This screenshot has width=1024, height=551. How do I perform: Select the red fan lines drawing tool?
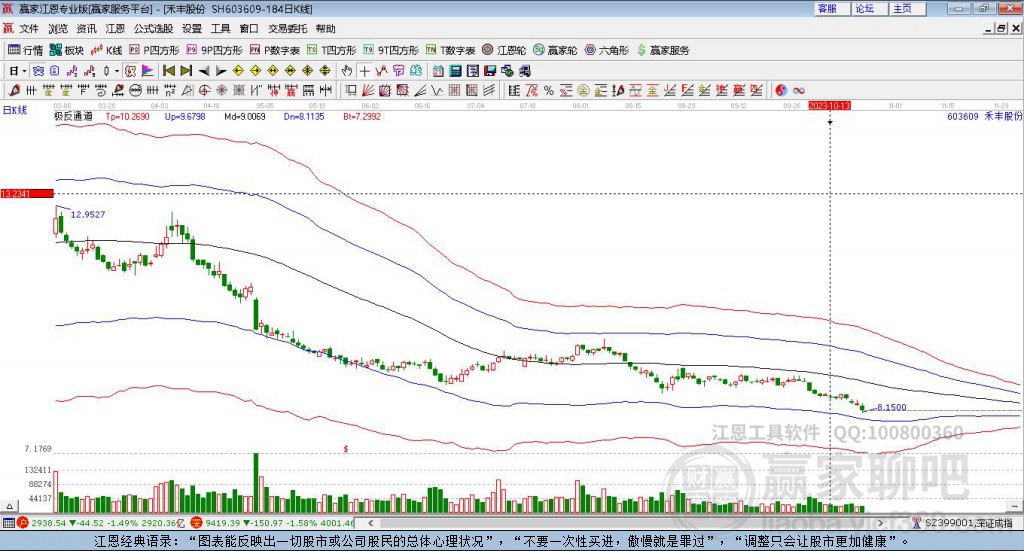(x=368, y=91)
